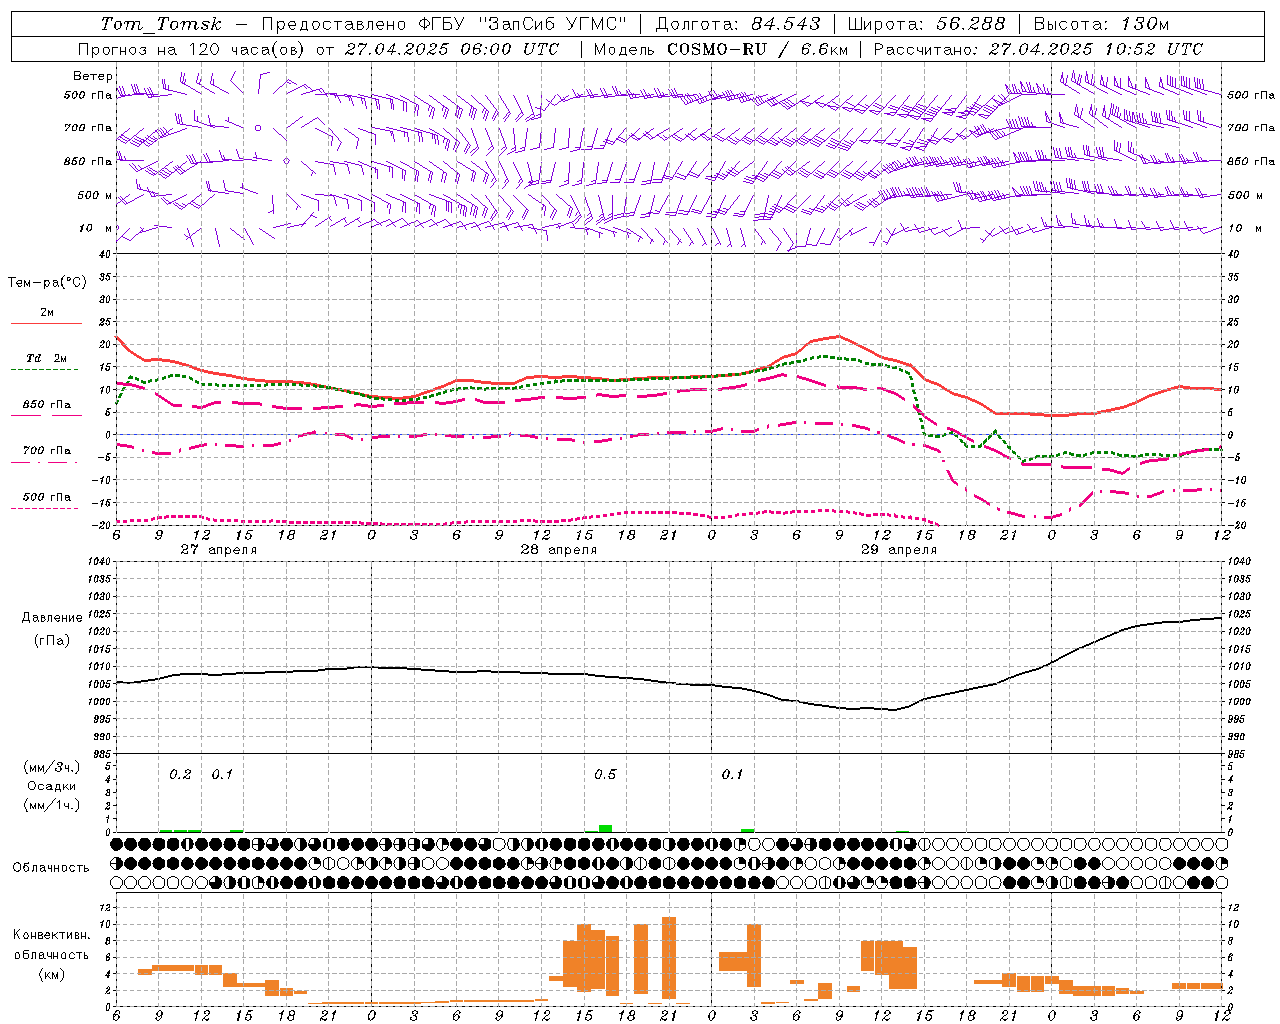
Task: Click the '2м' temperature legend entry
Action: pos(47,313)
